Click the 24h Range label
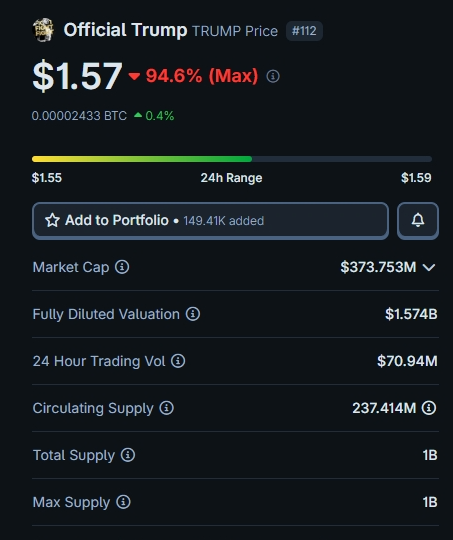This screenshot has width=453, height=540. pos(231,178)
